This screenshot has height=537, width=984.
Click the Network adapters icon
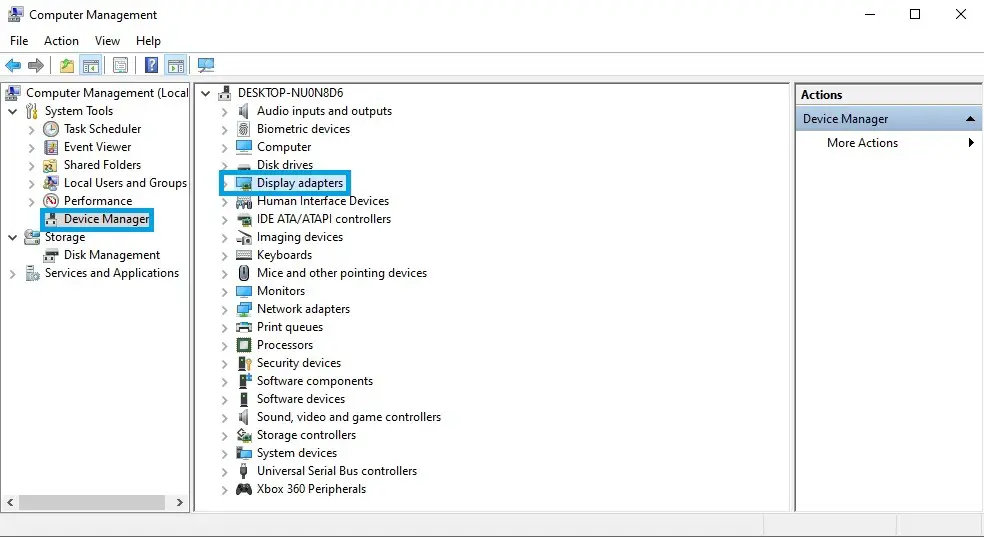[x=243, y=309]
